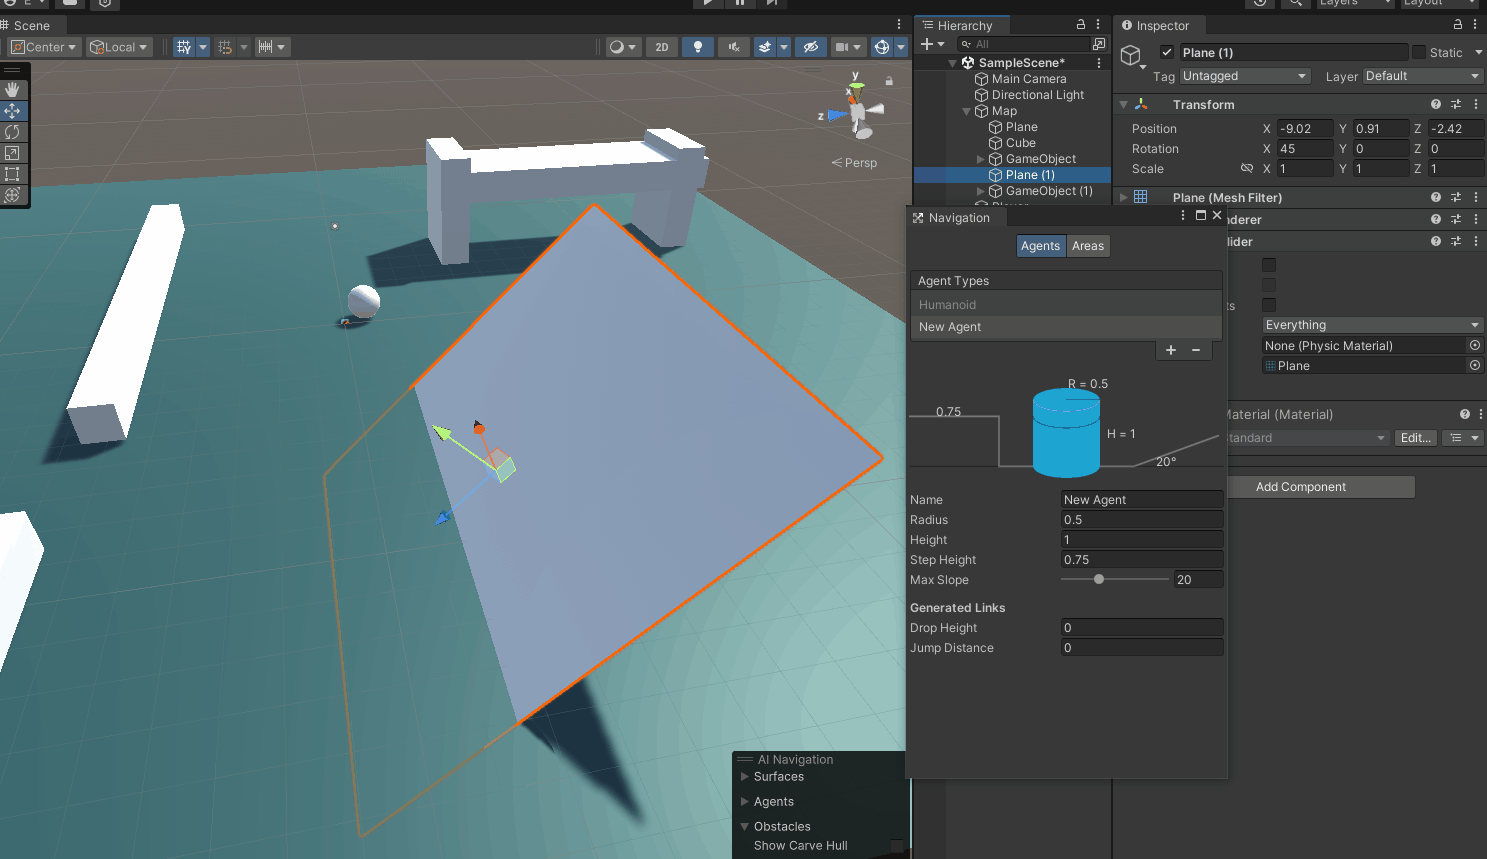Select Directional Light in Hierarchy
The image size is (1487, 859).
1038,95
